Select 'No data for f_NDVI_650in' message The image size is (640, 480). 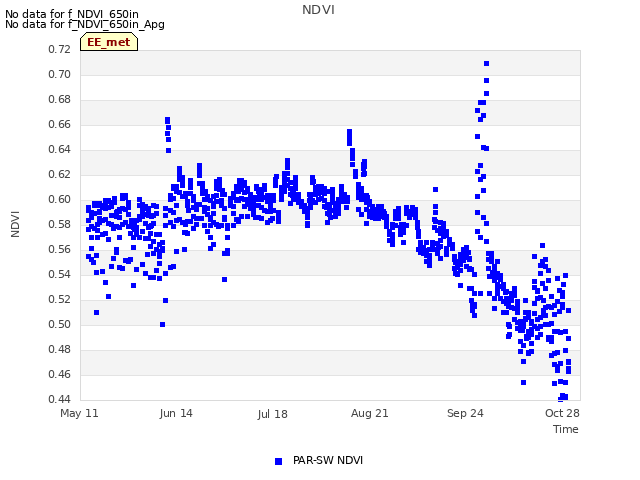tap(72, 14)
